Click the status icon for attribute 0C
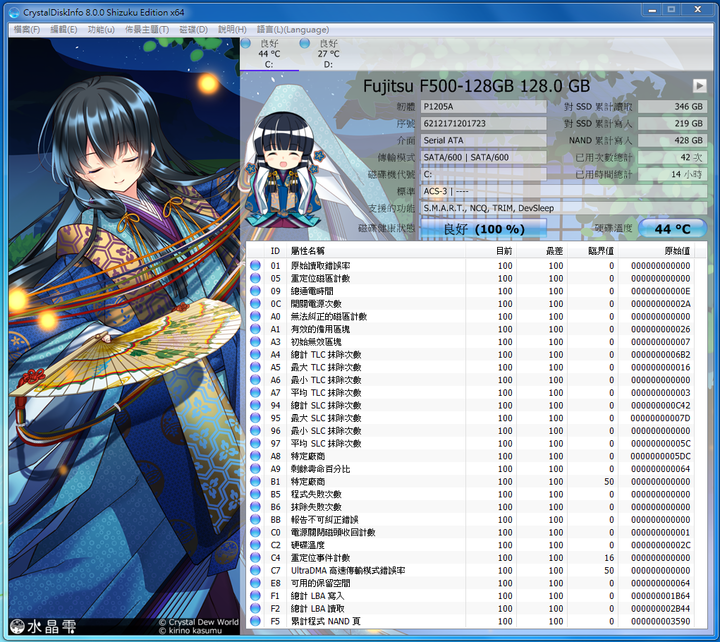Viewport: 720px width, 642px height. (x=255, y=304)
